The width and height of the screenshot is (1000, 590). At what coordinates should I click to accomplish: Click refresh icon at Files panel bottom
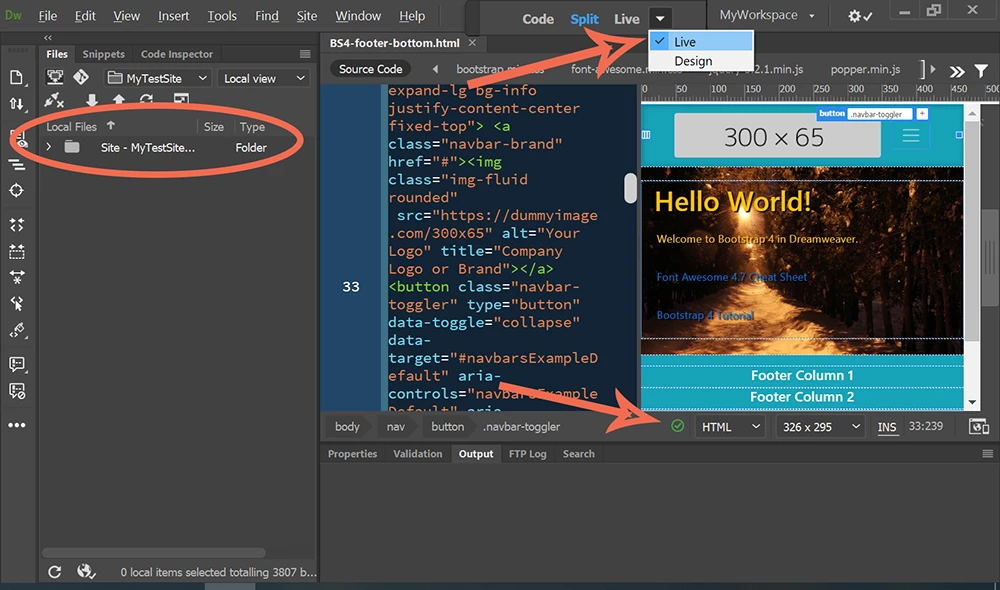pyautogui.click(x=55, y=572)
